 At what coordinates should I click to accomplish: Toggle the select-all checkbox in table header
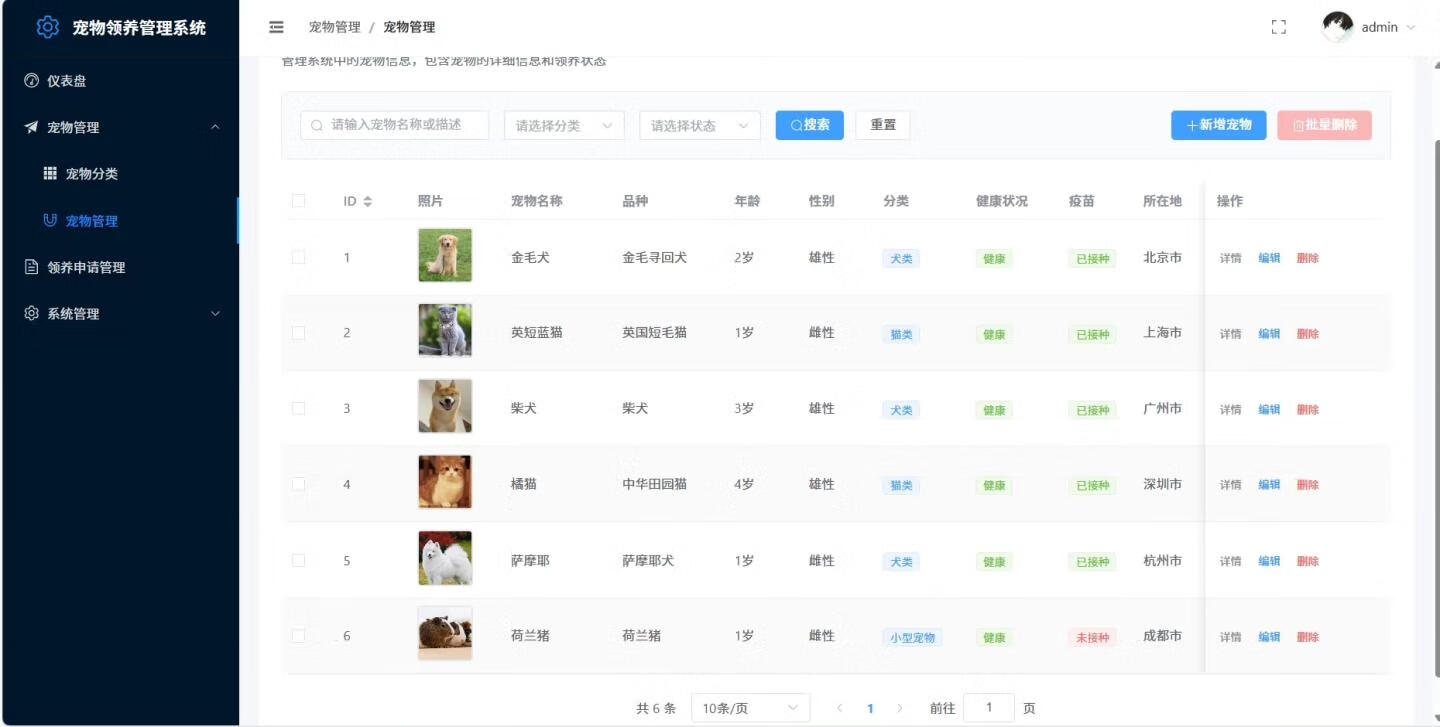pyautogui.click(x=298, y=201)
